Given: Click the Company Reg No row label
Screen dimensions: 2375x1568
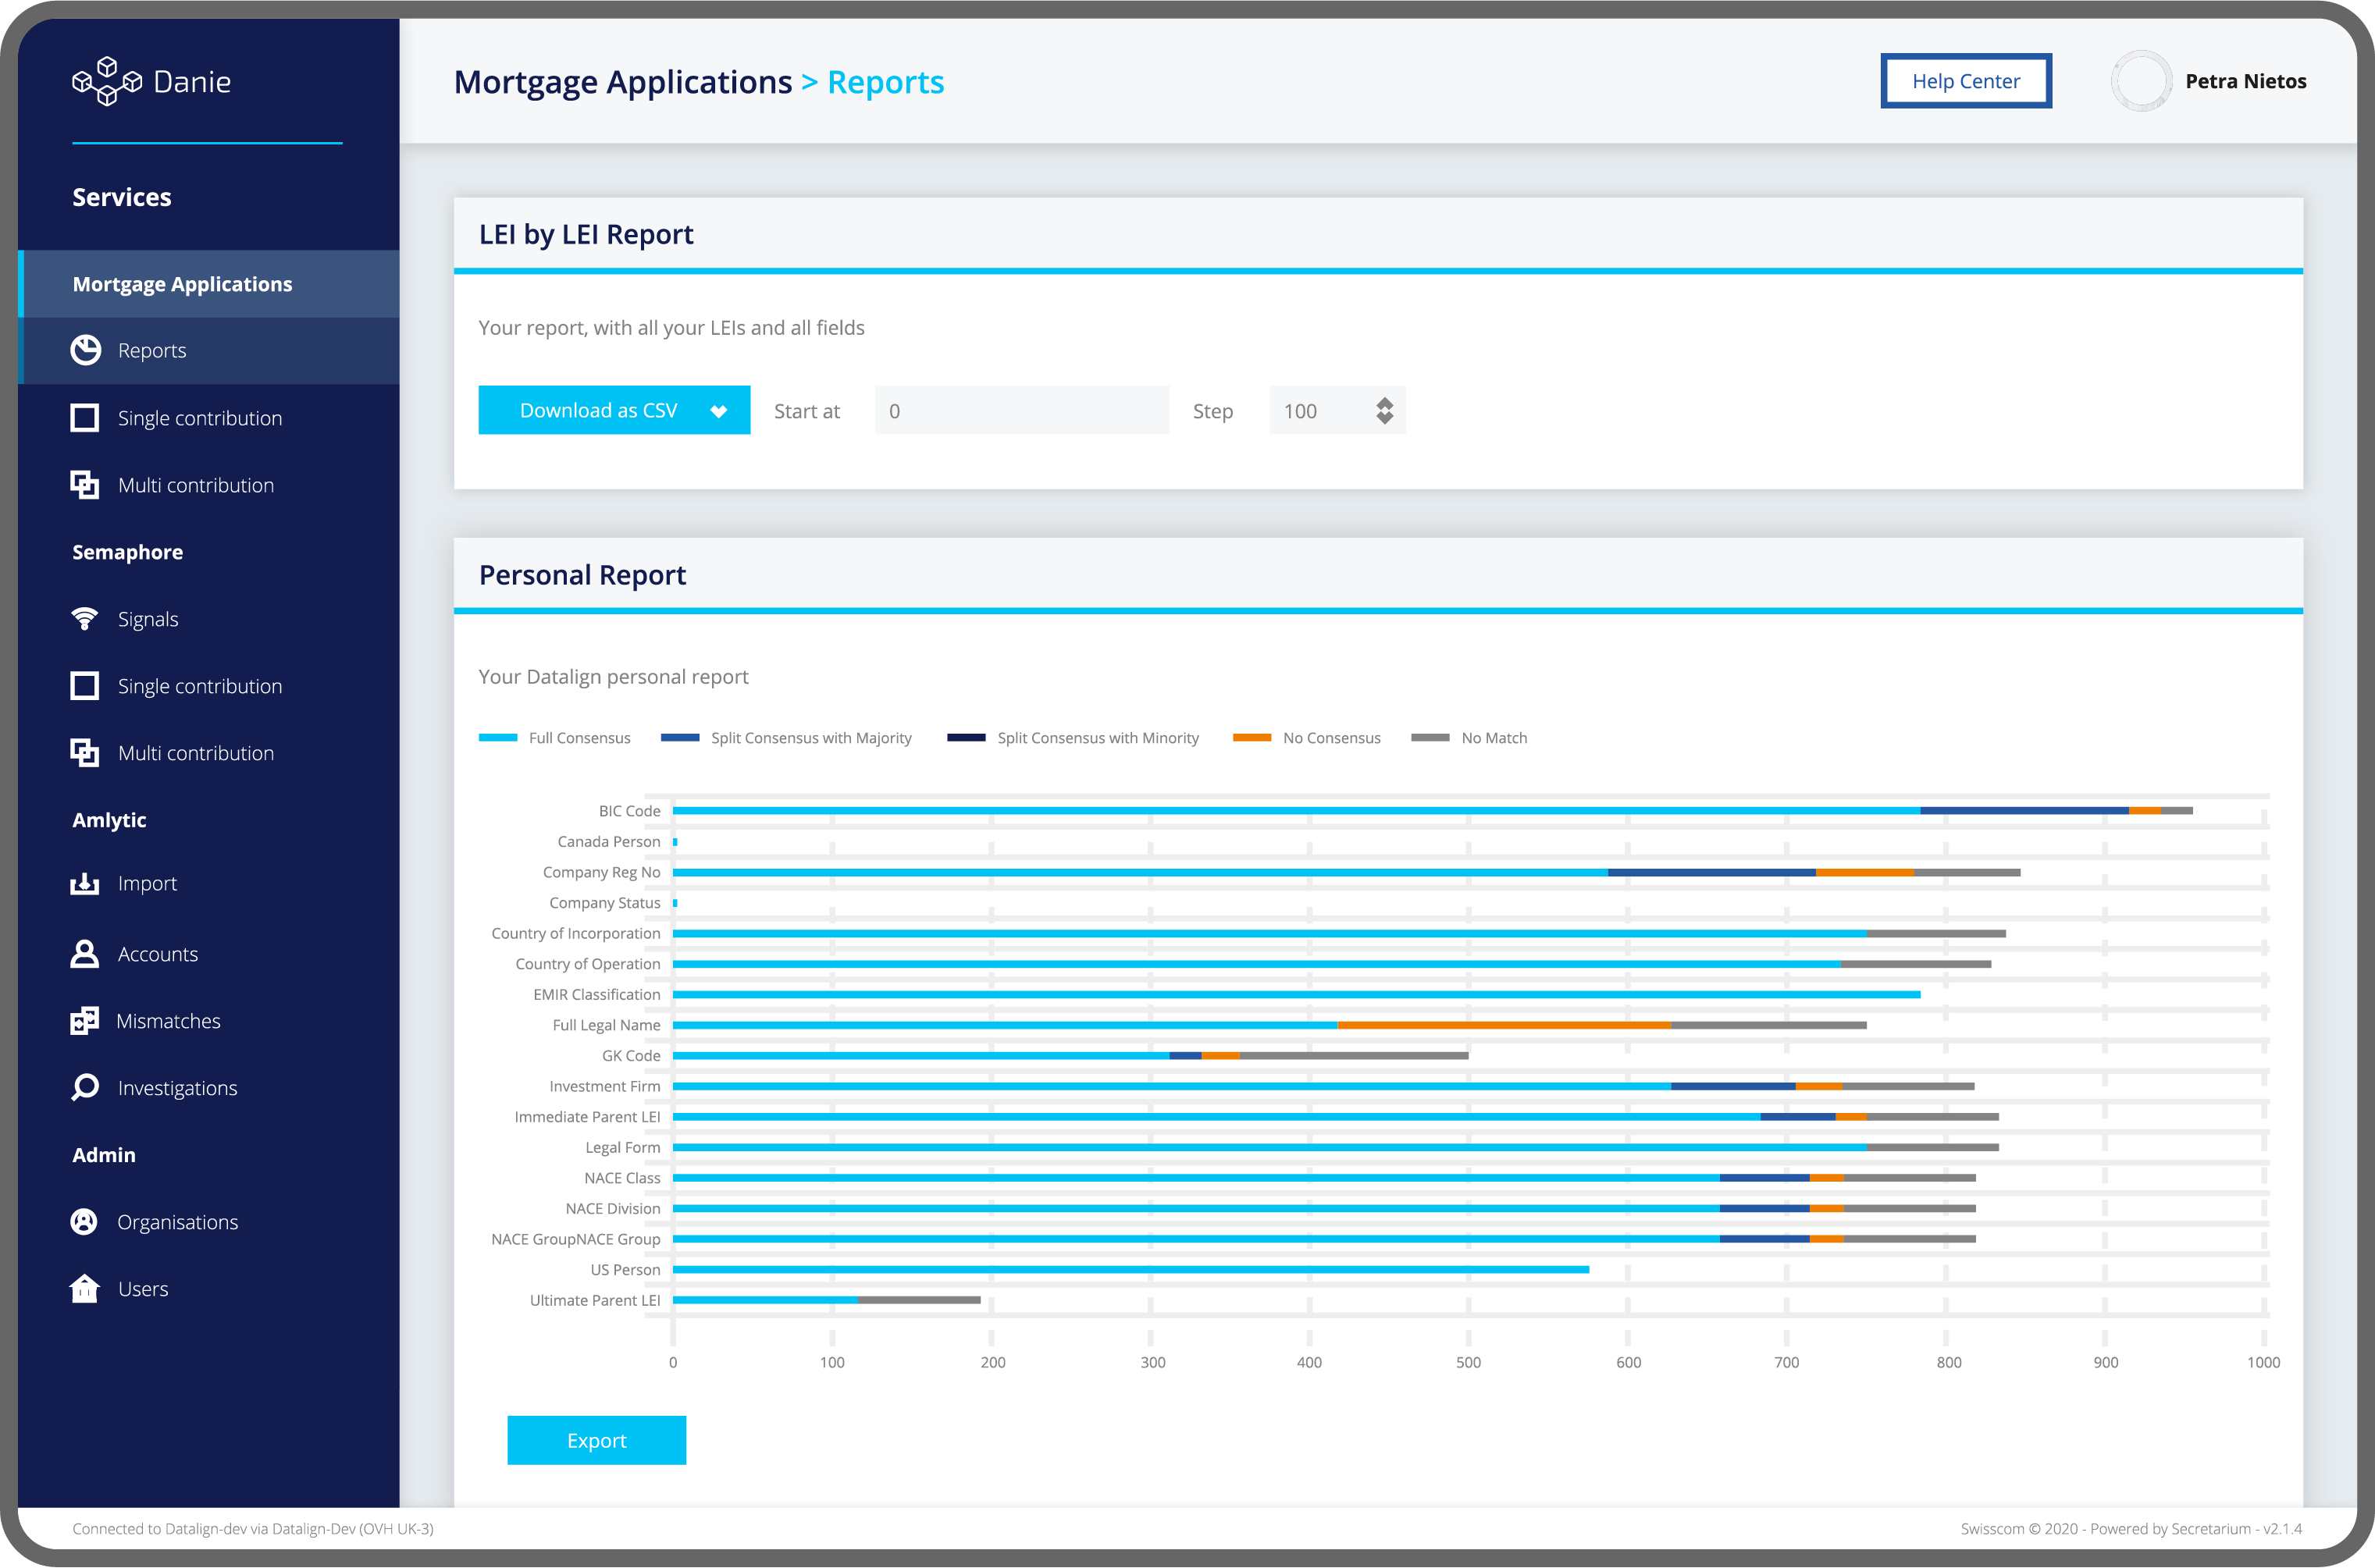Looking at the screenshot, I should pos(601,872).
